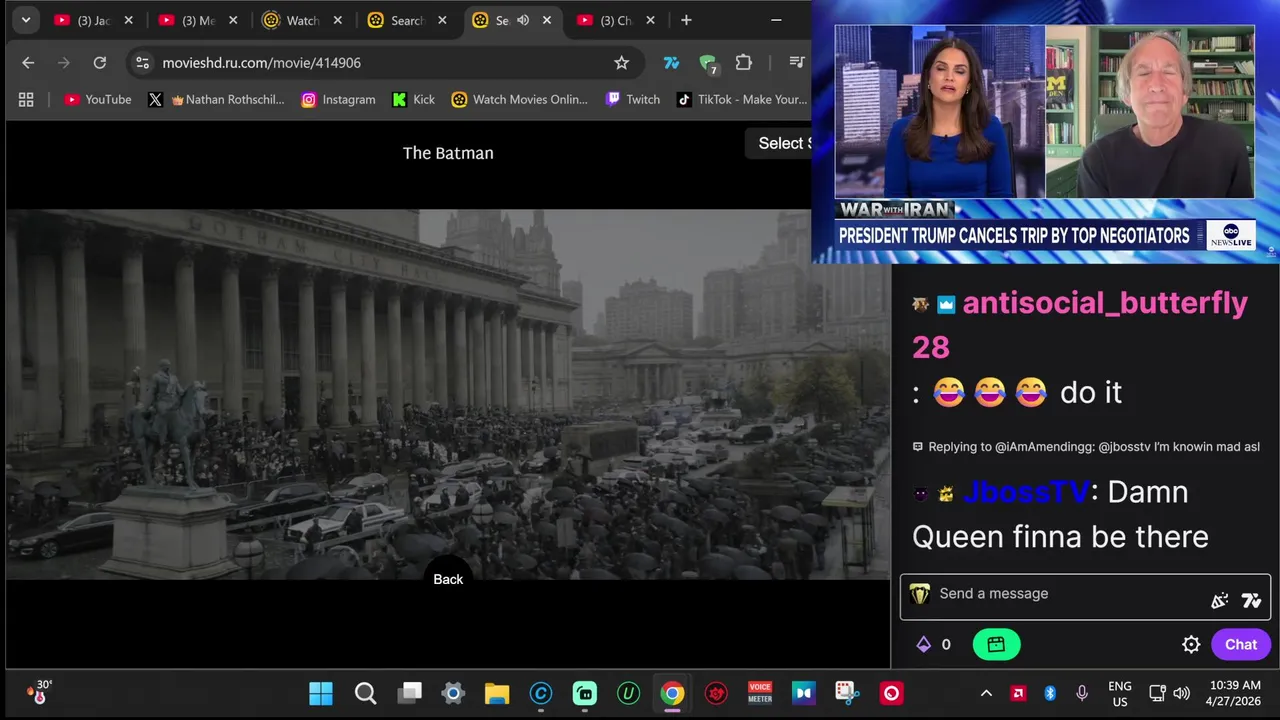Image resolution: width=1280 pixels, height=720 pixels.
Task: Click antisocial_butterfly28 username in chat
Action: pyautogui.click(x=1080, y=324)
